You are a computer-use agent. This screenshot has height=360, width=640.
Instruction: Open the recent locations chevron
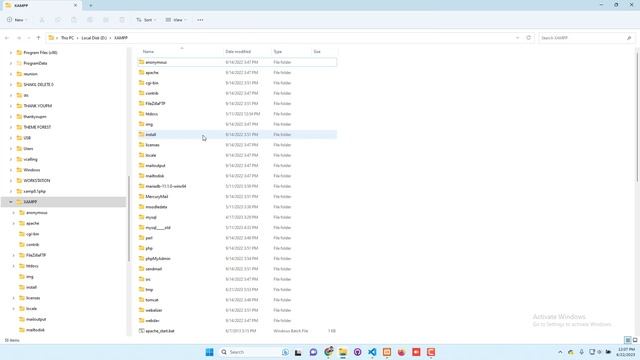(x=29, y=38)
